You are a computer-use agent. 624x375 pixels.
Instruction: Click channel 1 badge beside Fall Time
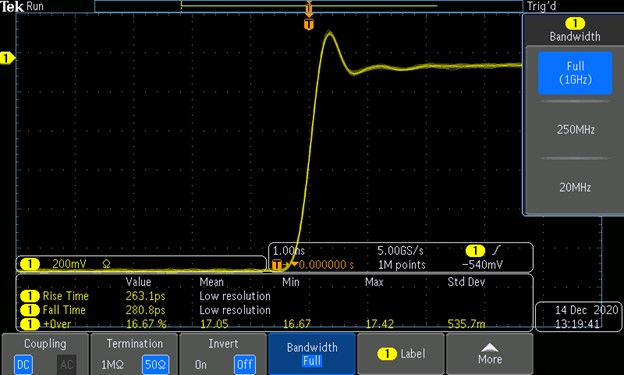[x=29, y=310]
